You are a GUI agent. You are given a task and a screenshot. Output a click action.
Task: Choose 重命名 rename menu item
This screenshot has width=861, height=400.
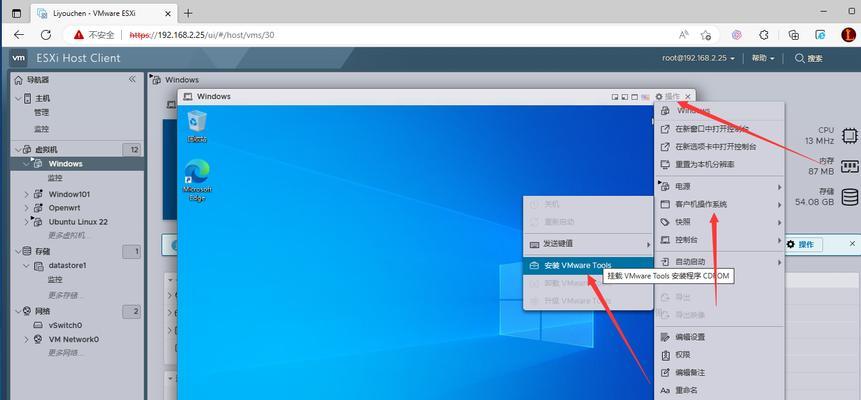click(x=720, y=391)
